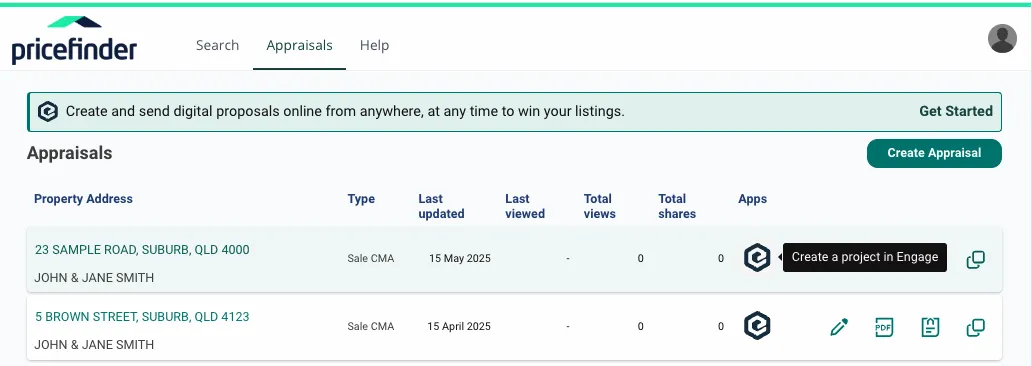Click Get Started in the banner

(x=956, y=111)
